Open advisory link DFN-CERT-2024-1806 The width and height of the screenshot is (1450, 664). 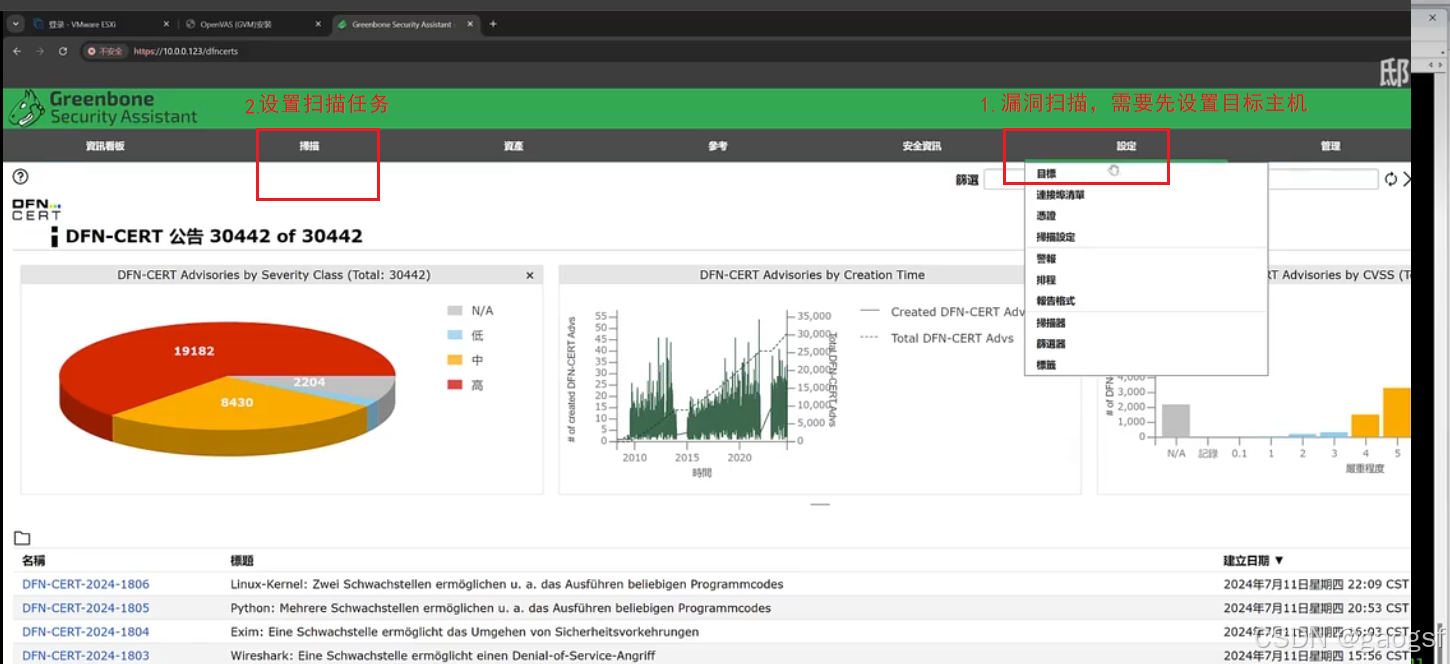(x=86, y=584)
